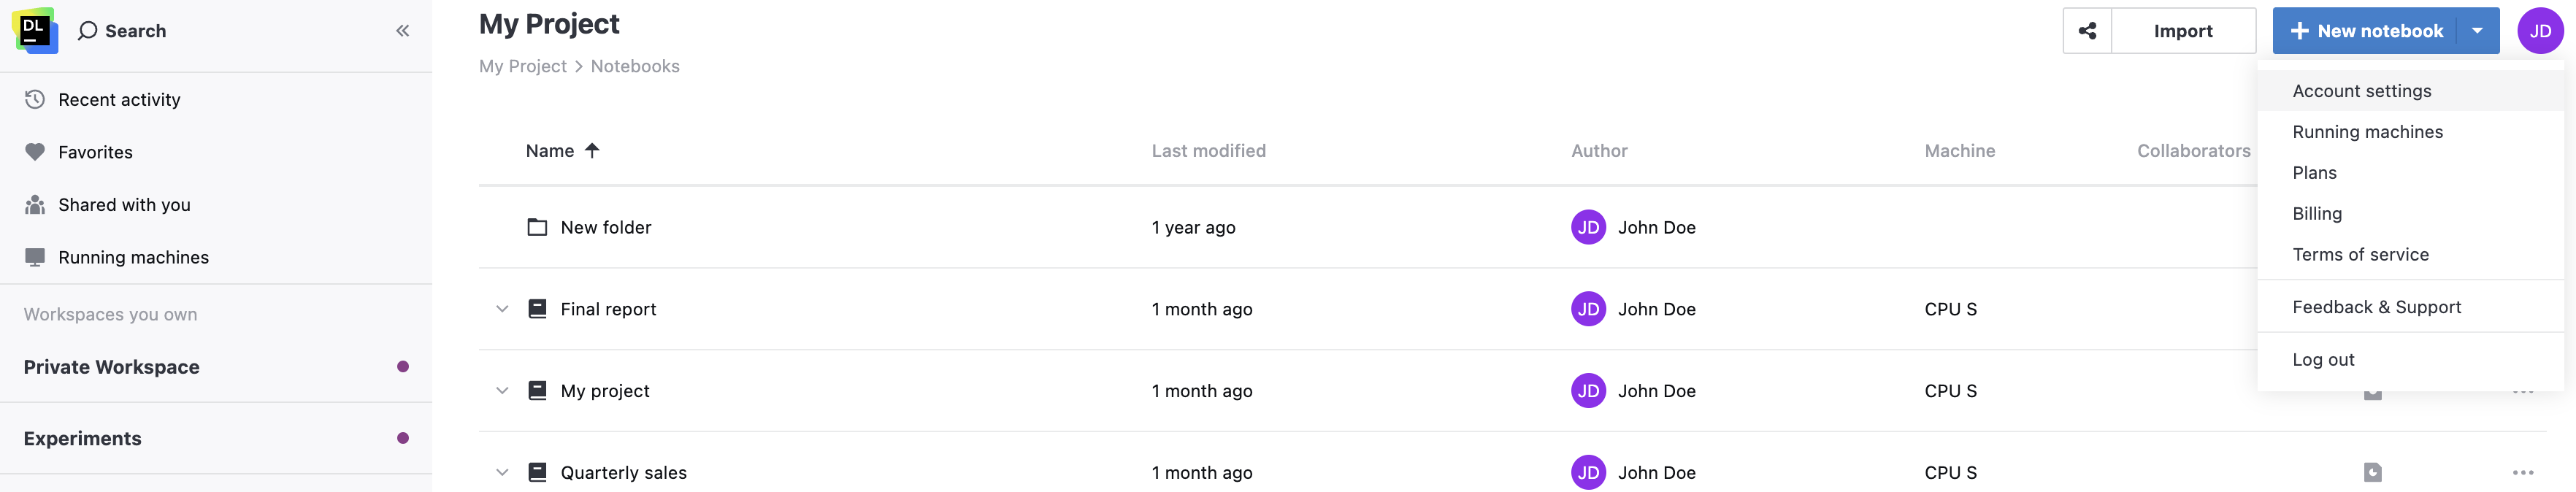2576x492 pixels.
Task: Click the folder icon on New folder row
Action: [x=538, y=227]
